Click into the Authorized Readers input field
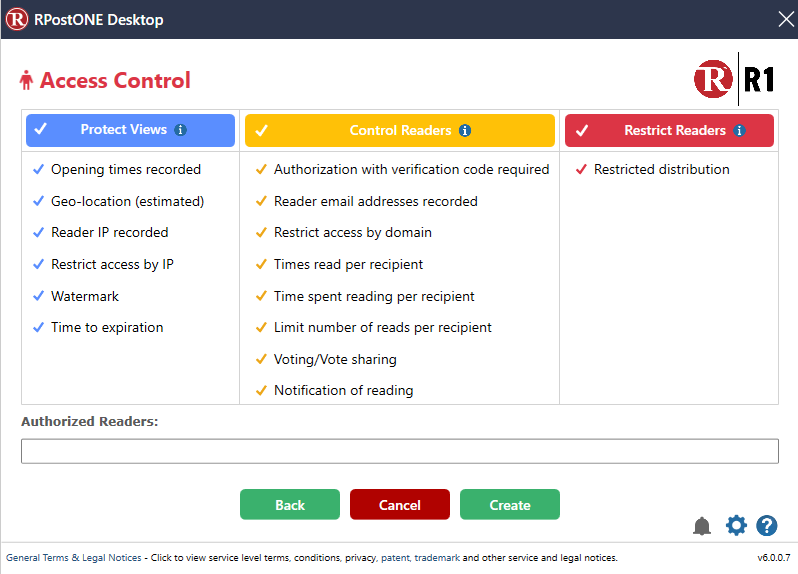The height and width of the screenshot is (574, 798). (x=399, y=451)
